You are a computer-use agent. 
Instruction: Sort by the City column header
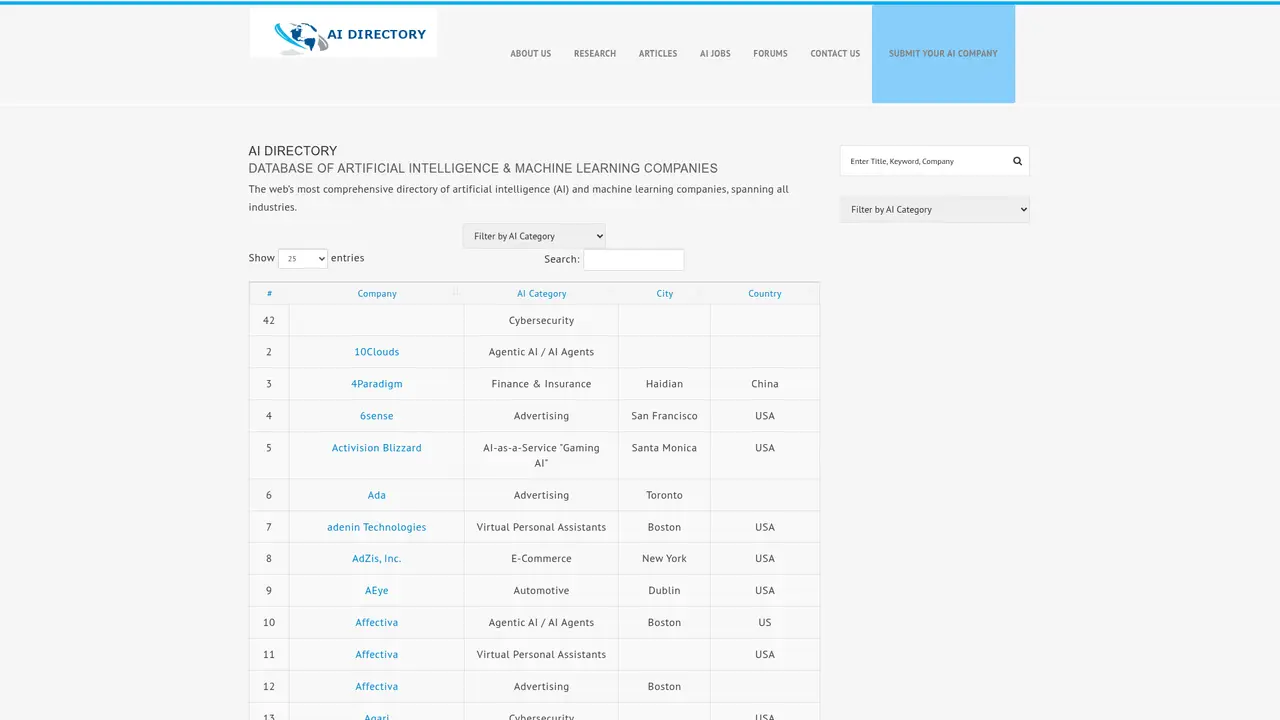point(665,293)
